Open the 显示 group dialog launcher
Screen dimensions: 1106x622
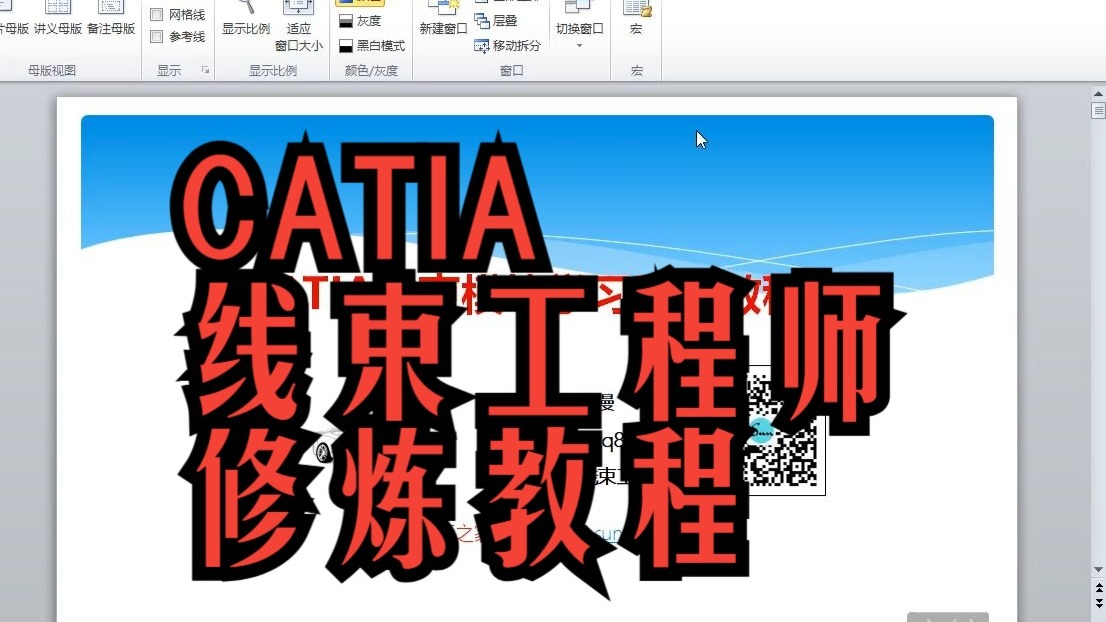click(205, 70)
